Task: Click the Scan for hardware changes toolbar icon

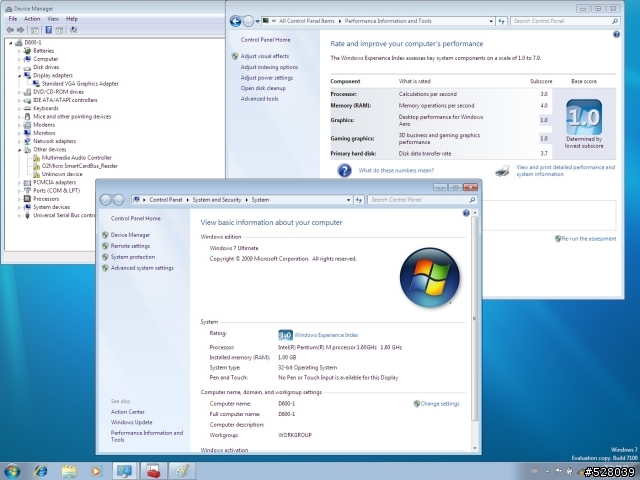Action: 73,30
